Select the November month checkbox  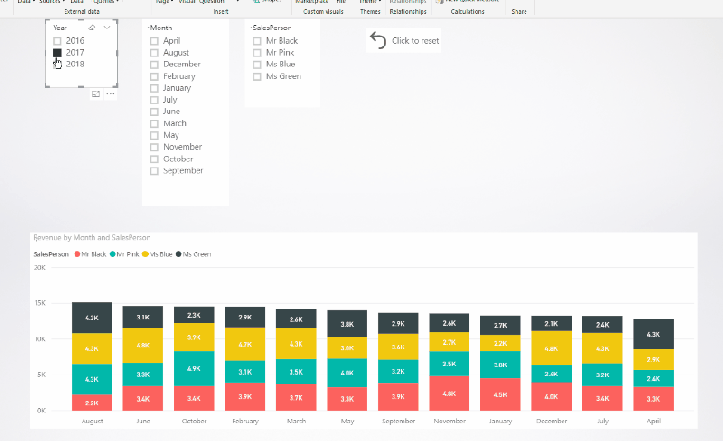point(154,147)
